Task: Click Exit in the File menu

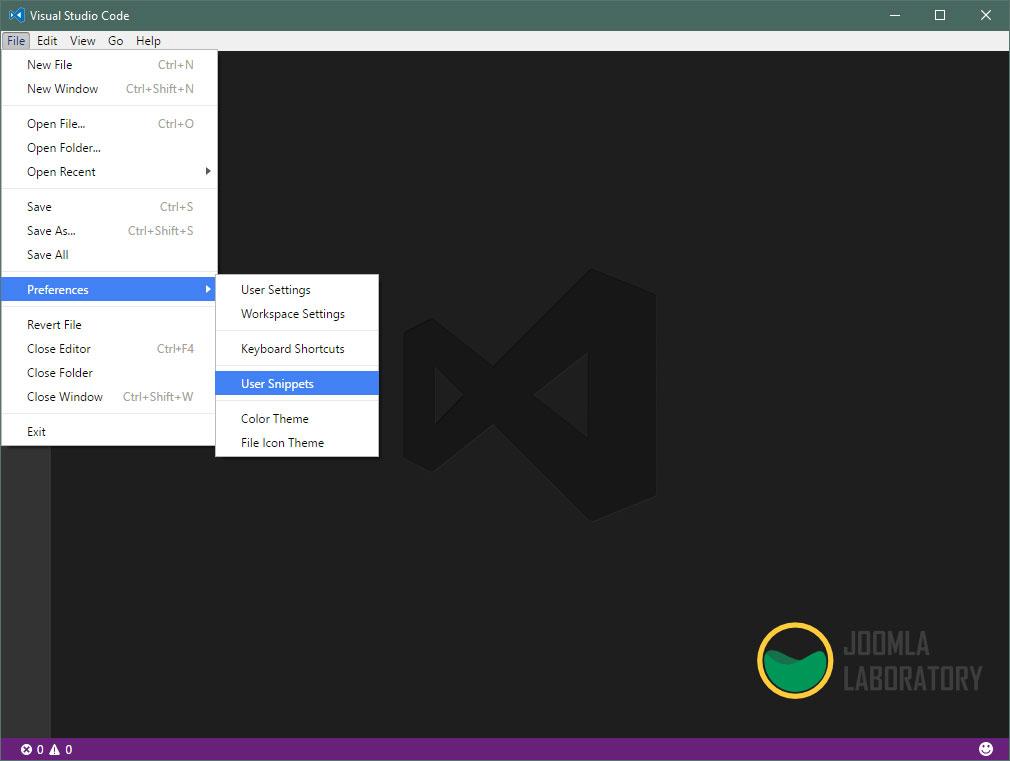Action: [x=110, y=431]
